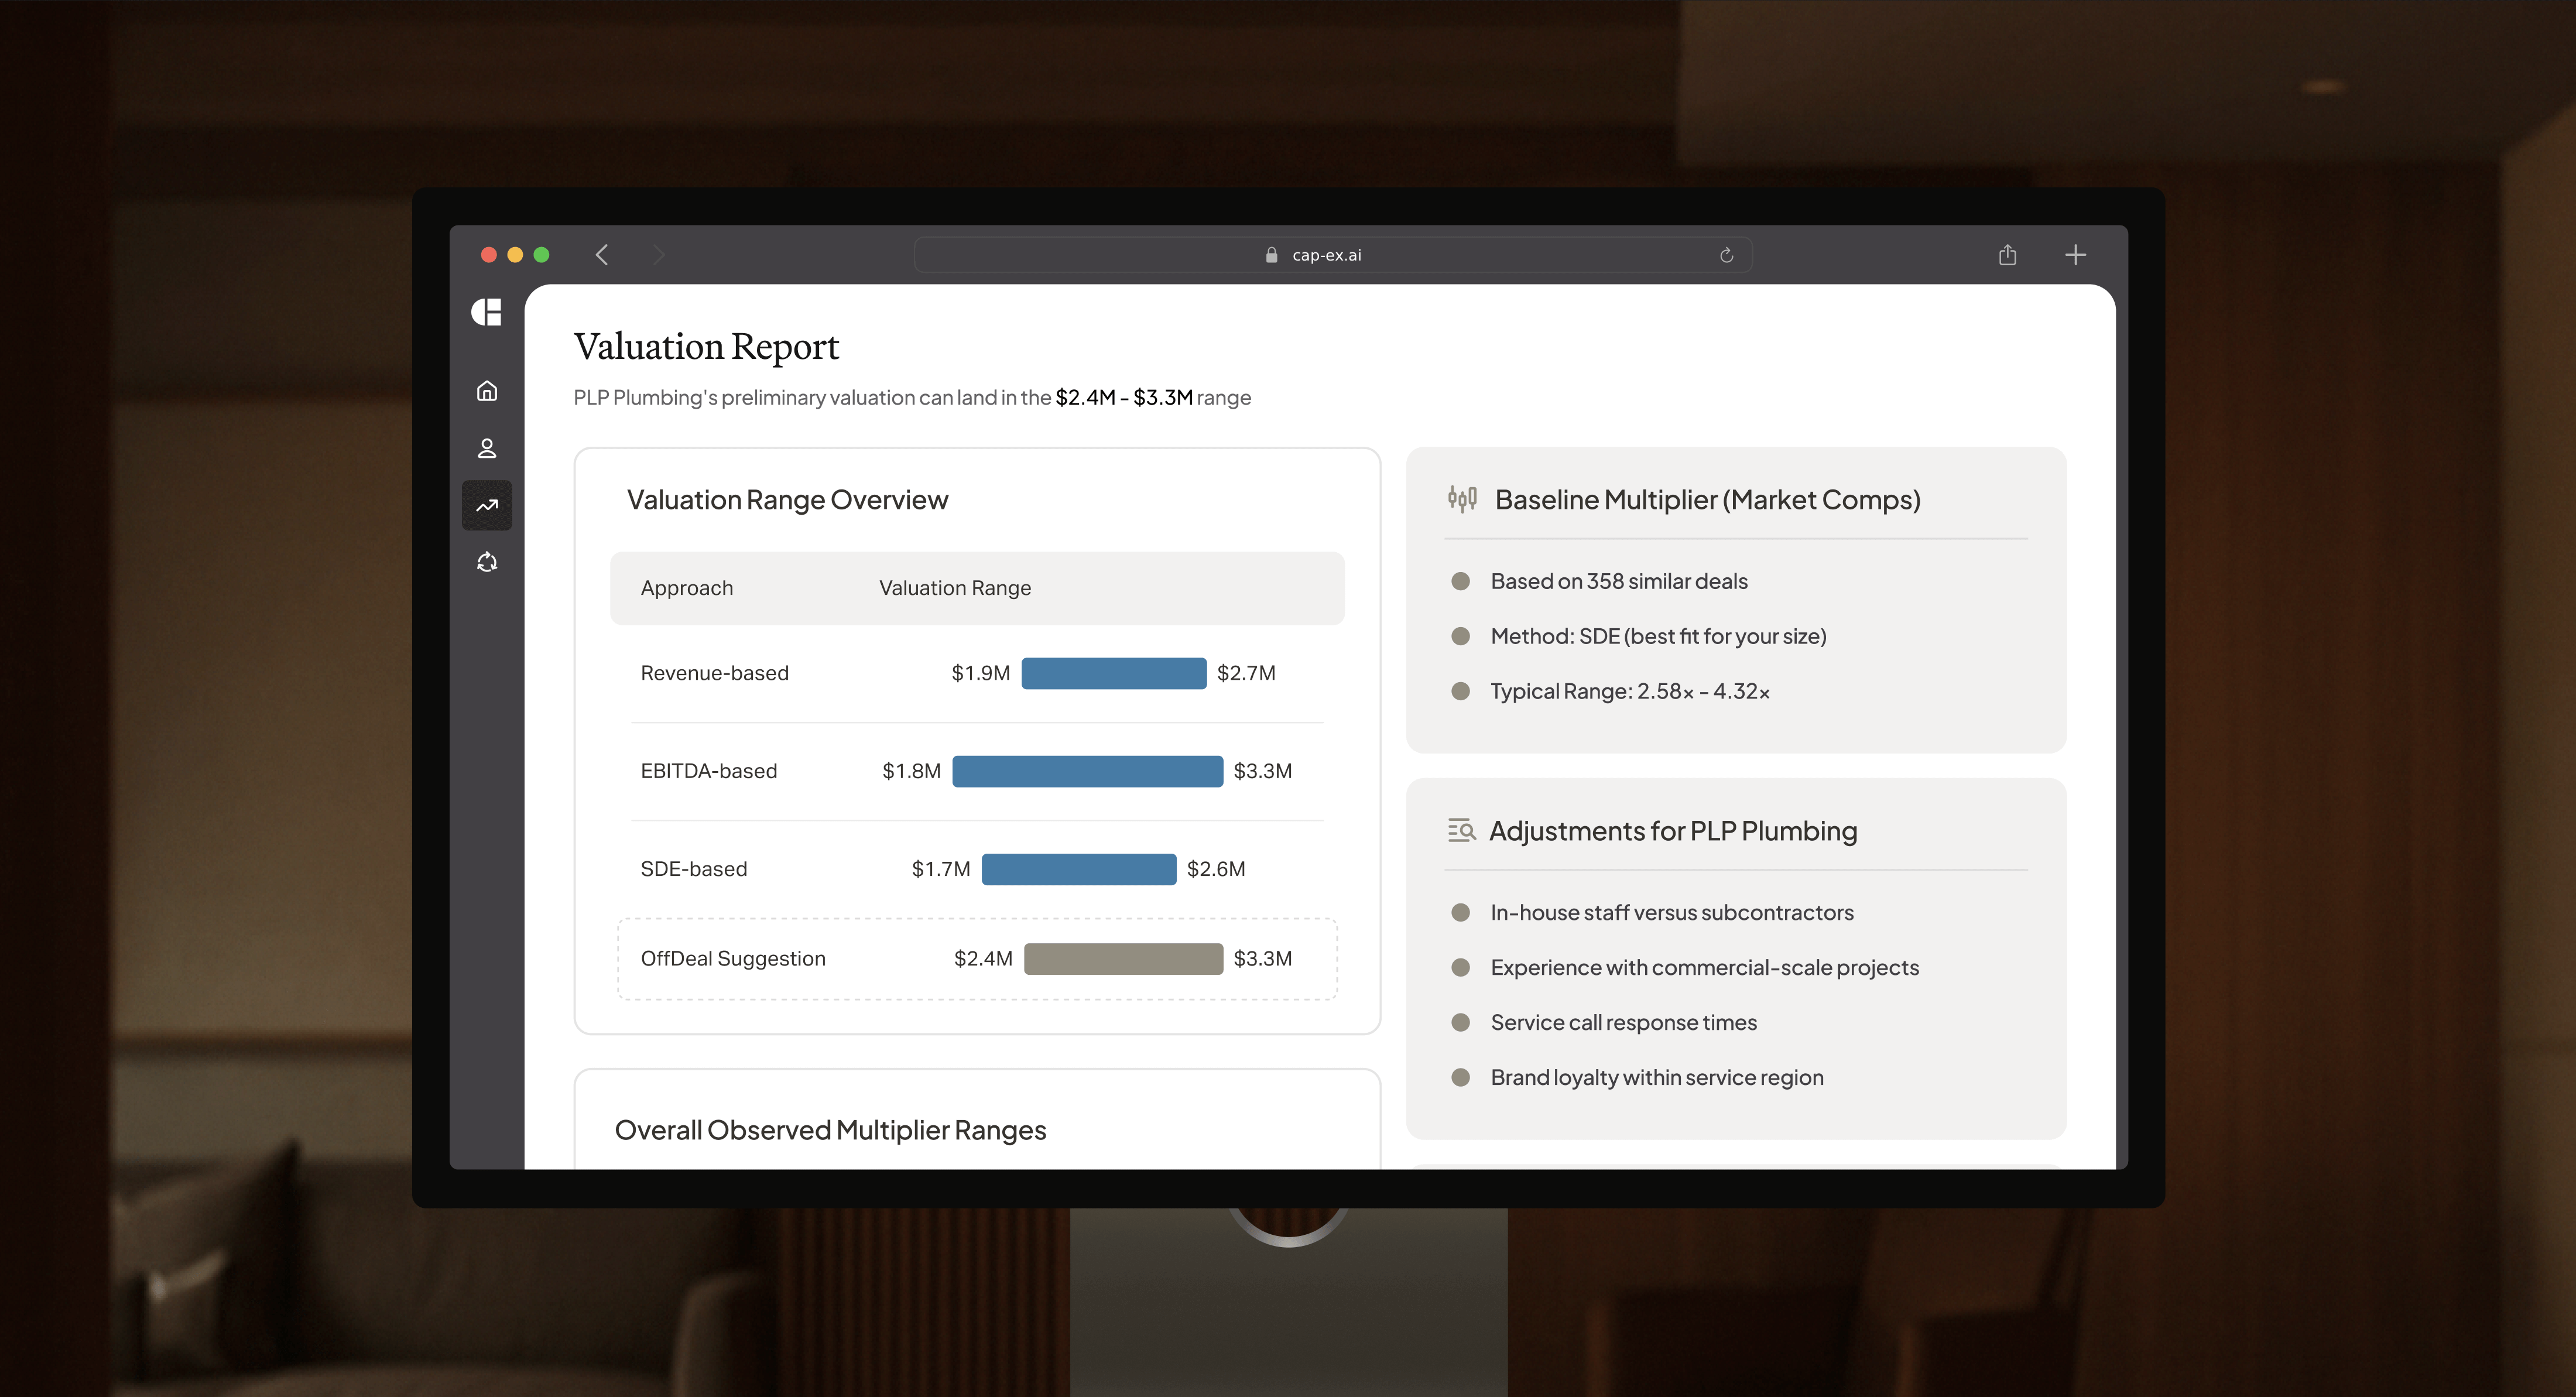Click the Valuation Range column header
This screenshot has width=2576, height=1397.
tap(954, 588)
